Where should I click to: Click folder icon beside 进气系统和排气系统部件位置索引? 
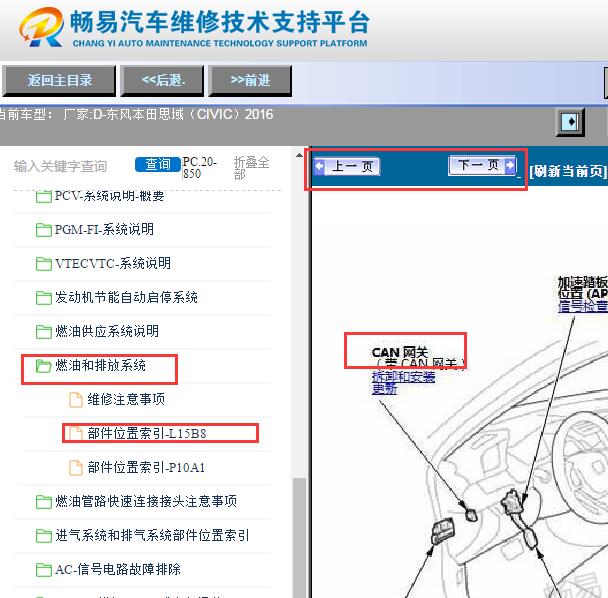click(x=43, y=536)
